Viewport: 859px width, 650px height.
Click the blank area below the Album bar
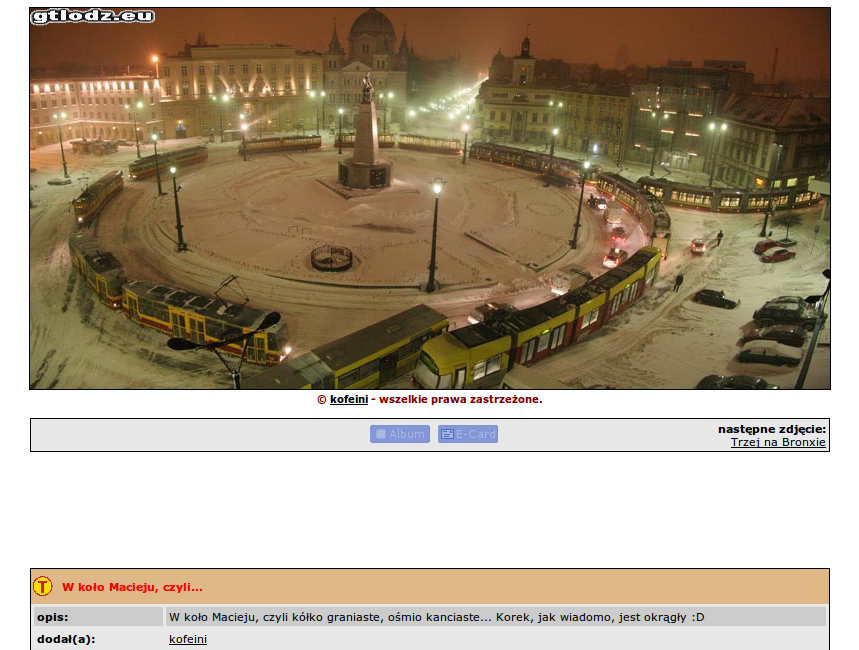pyautogui.click(x=430, y=510)
